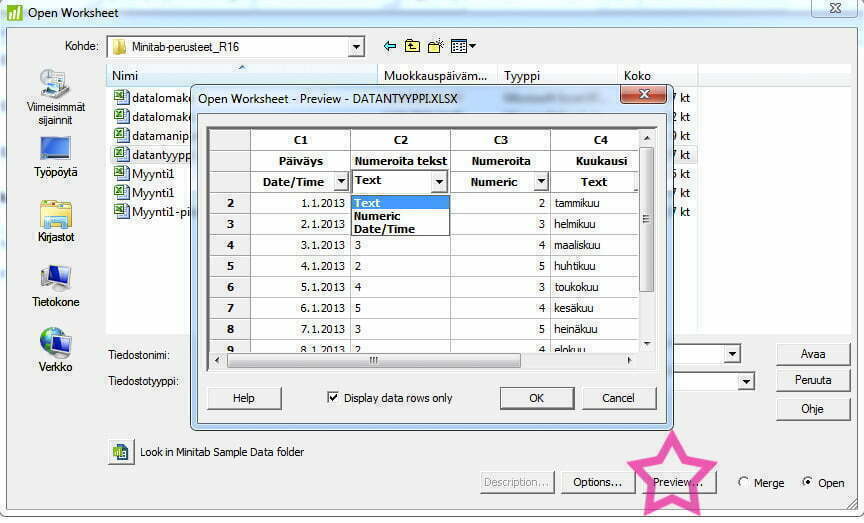
Task: Open the C3 Numeric type dropdown
Action: coord(541,181)
